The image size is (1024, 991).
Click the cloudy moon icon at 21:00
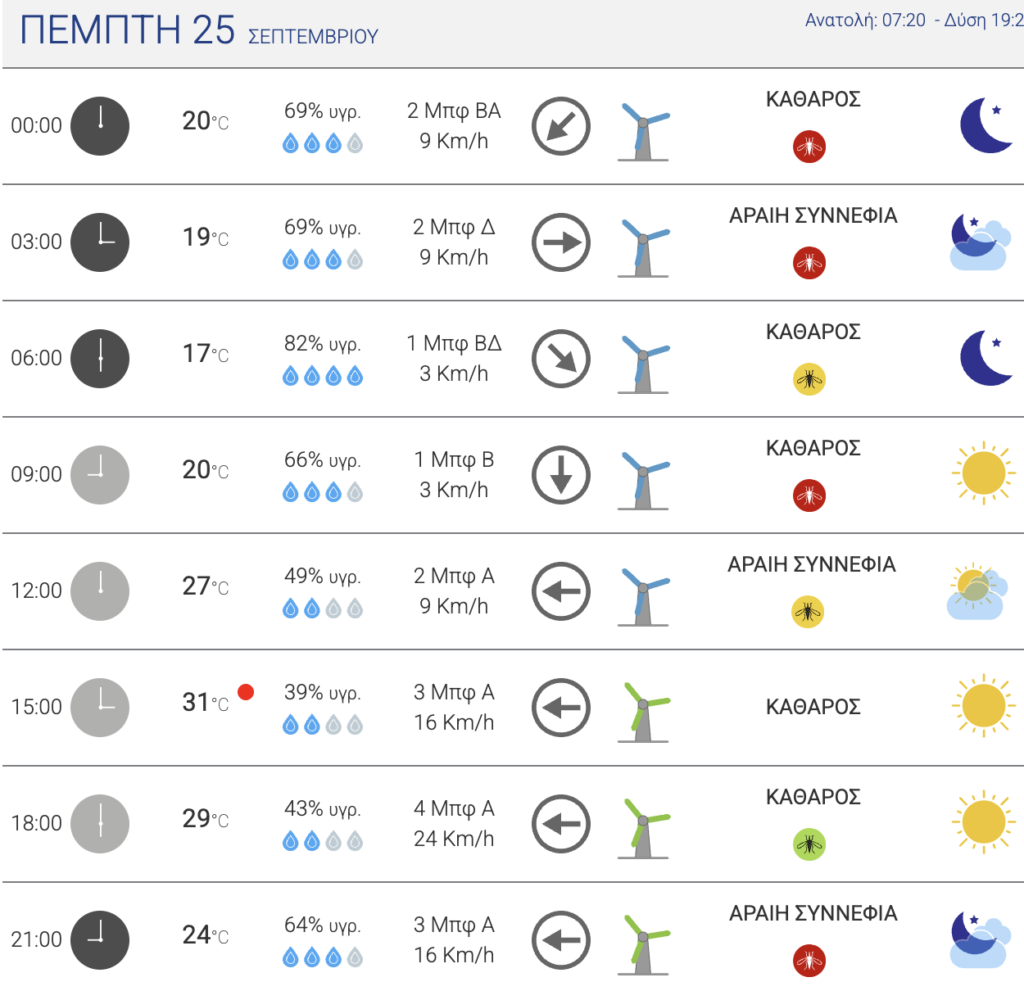pos(980,939)
